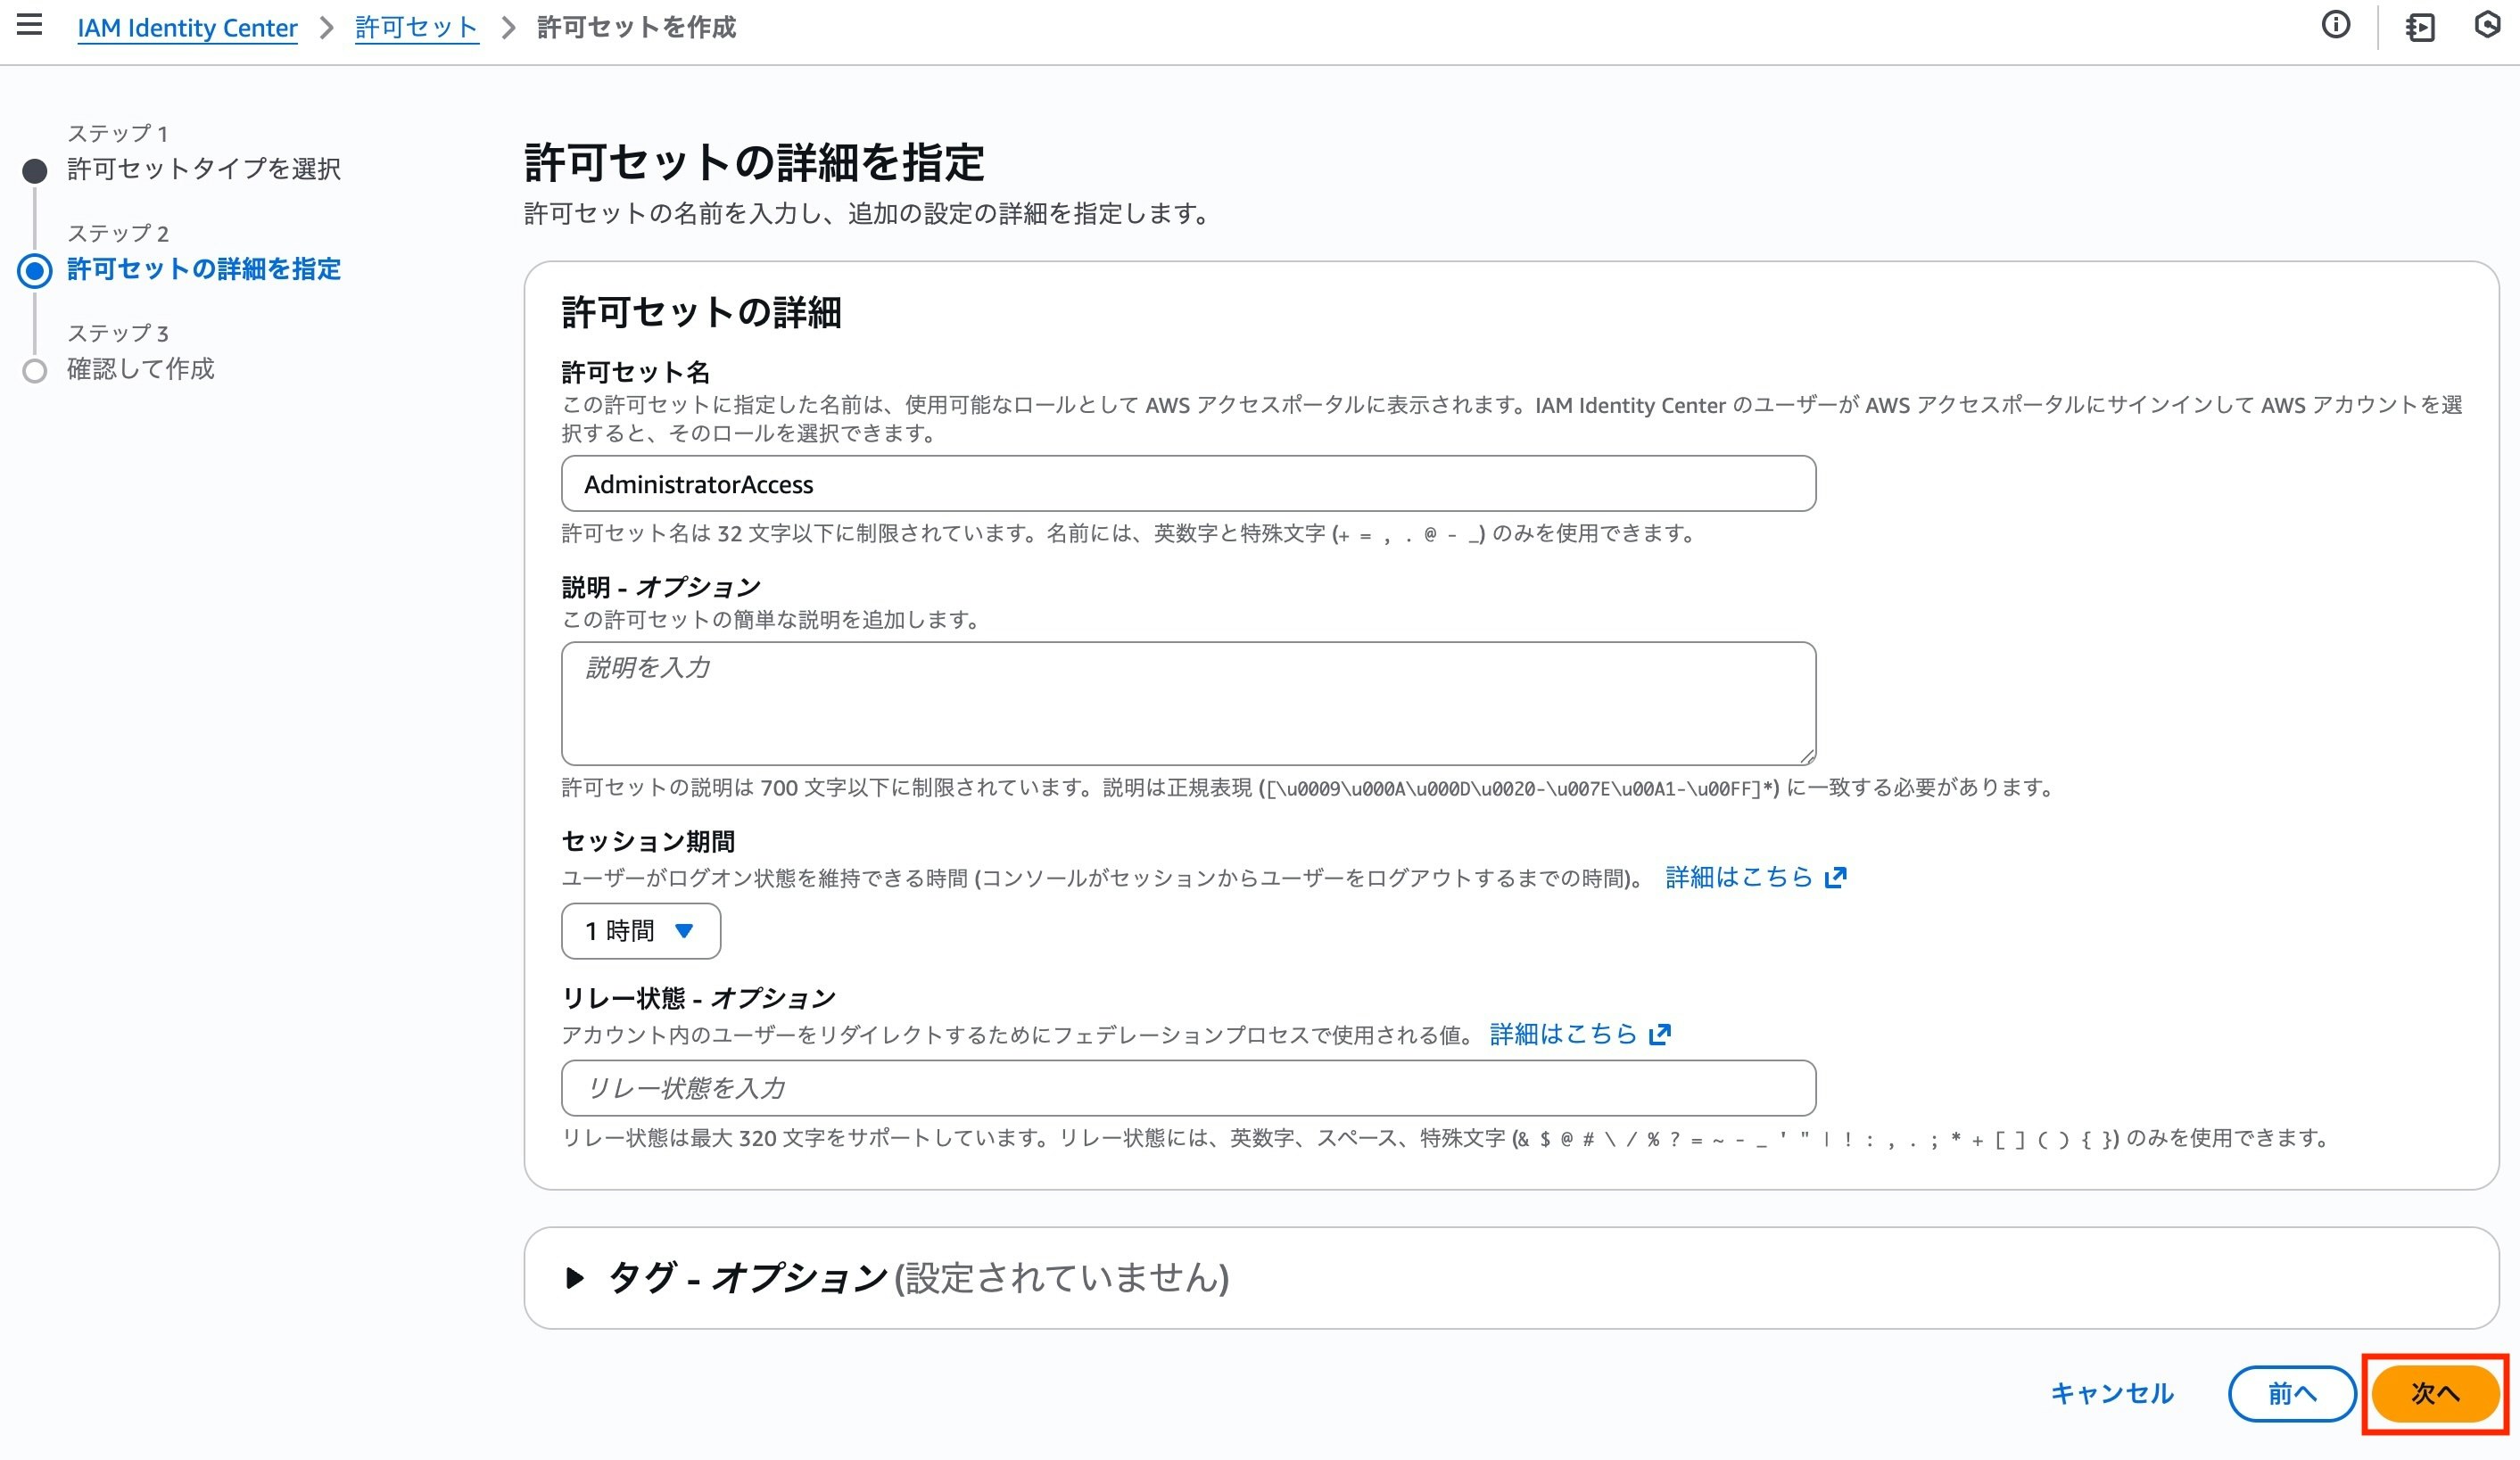Go to IAM Identity Center breadcrumb
This screenshot has height=1460, width=2520.
(x=187, y=28)
